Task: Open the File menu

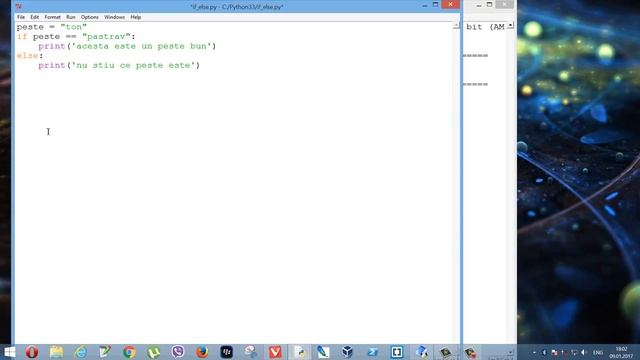Action: [21, 17]
